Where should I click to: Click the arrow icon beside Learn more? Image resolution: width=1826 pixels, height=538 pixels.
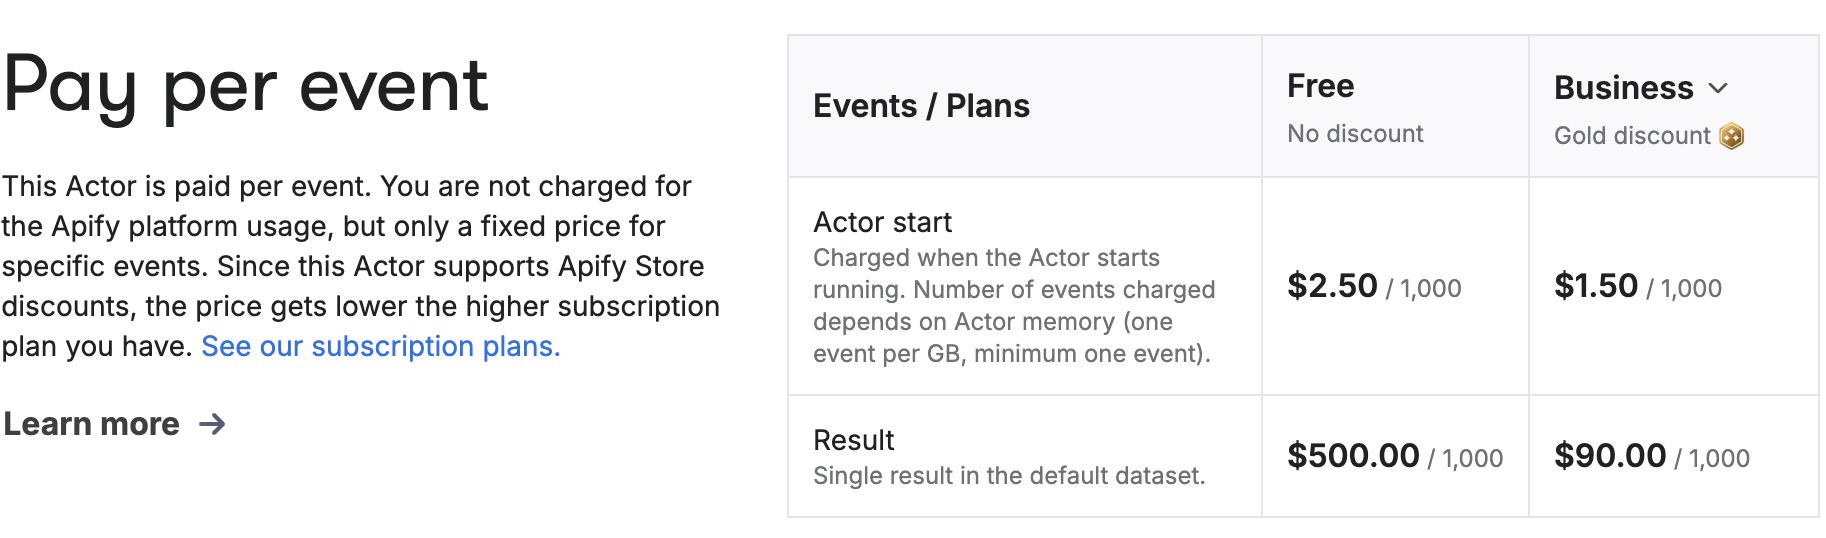(x=212, y=424)
